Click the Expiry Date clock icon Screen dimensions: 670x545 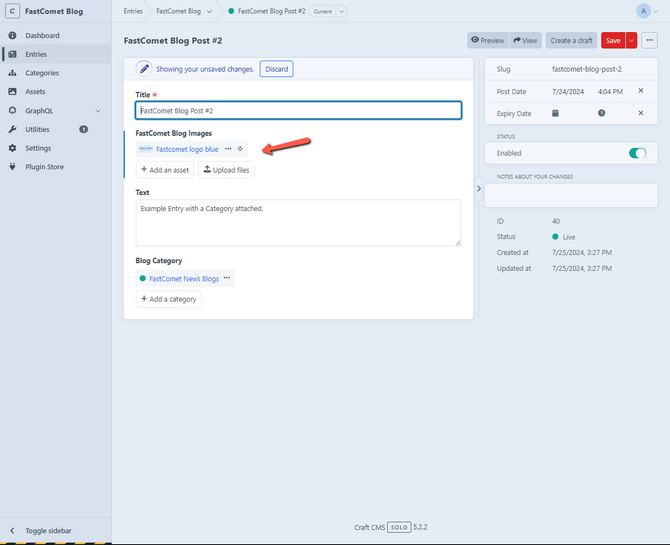601,113
